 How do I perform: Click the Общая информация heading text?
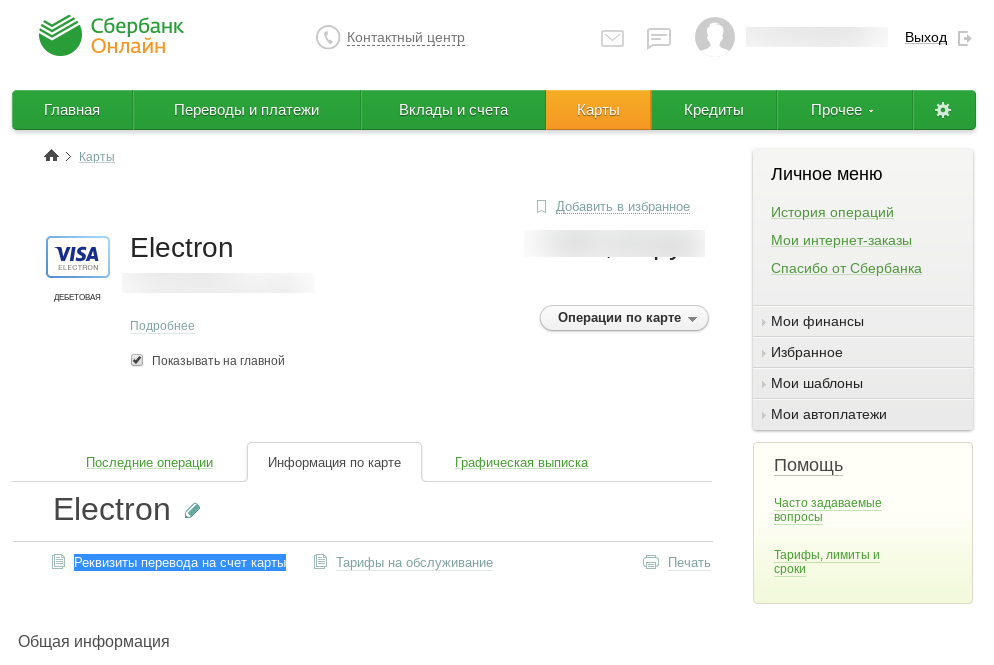click(94, 642)
